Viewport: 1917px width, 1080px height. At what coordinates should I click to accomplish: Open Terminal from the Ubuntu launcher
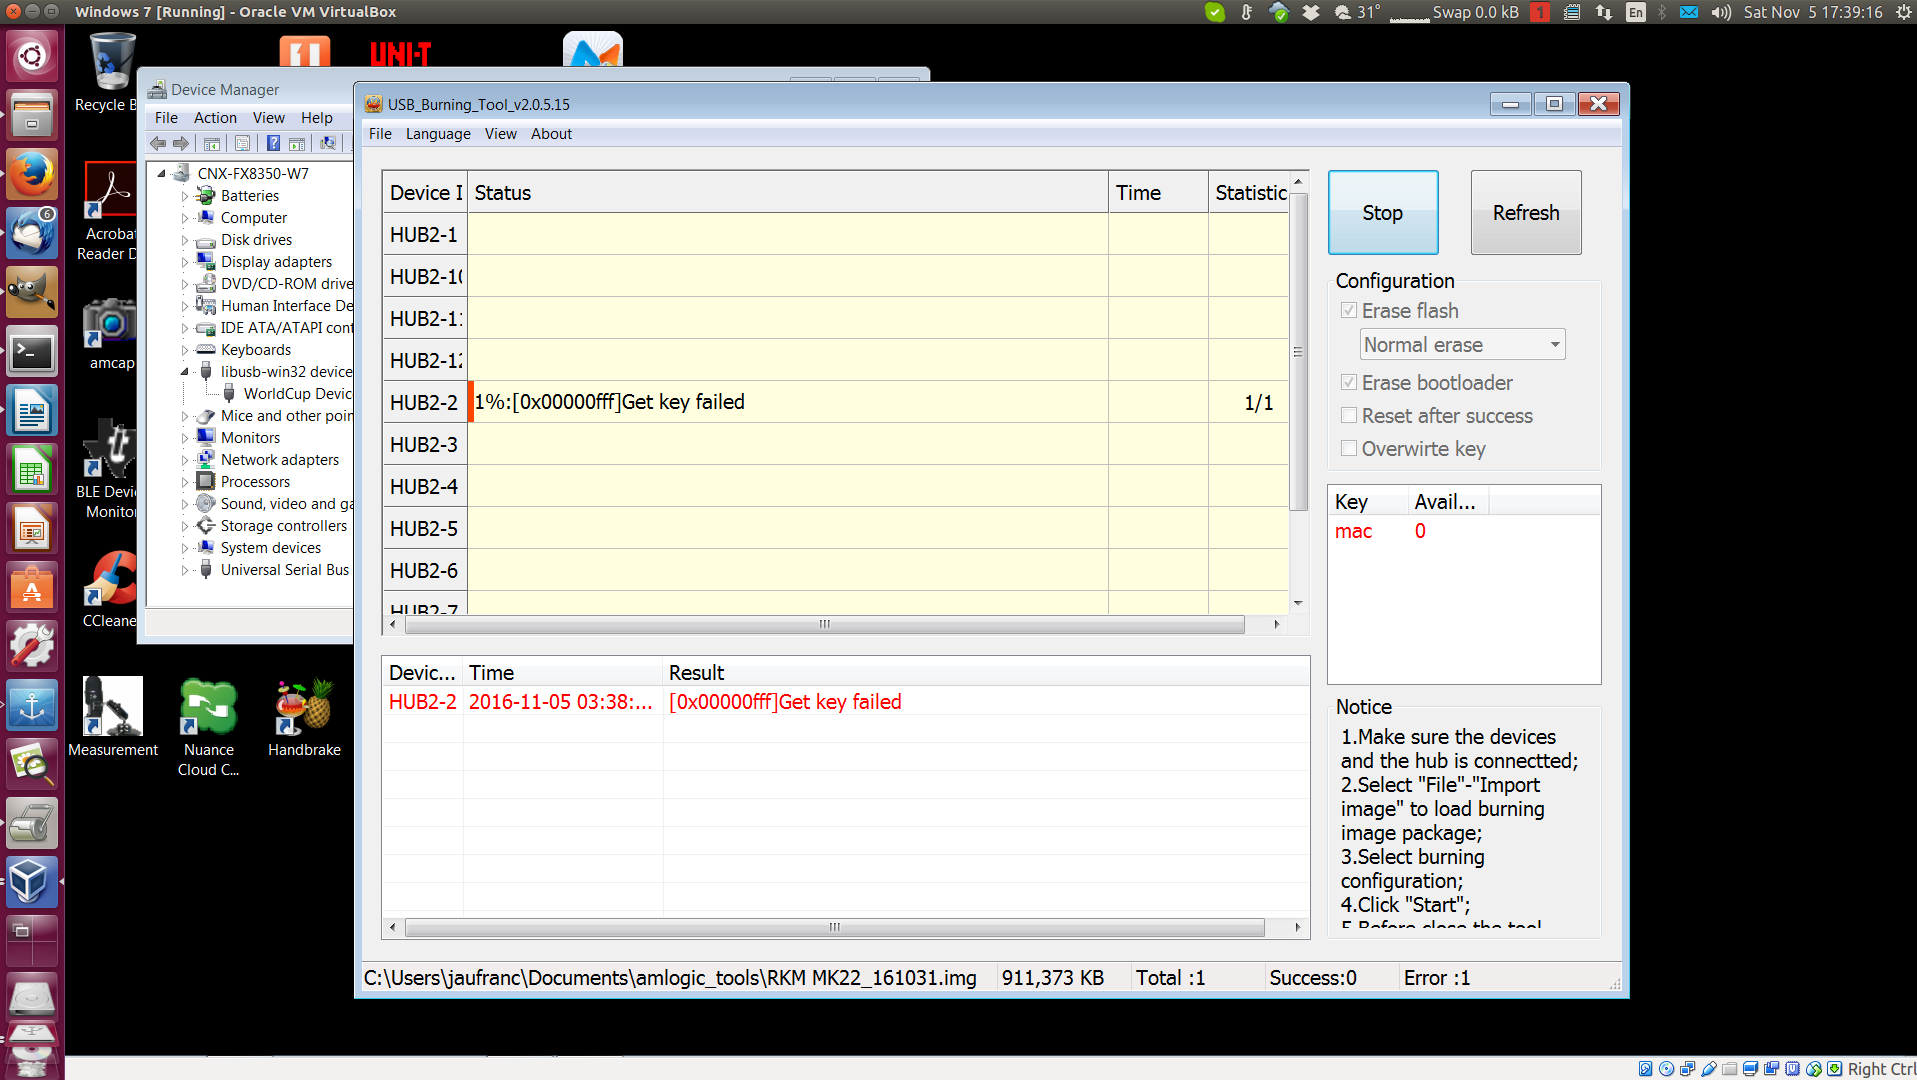click(32, 352)
